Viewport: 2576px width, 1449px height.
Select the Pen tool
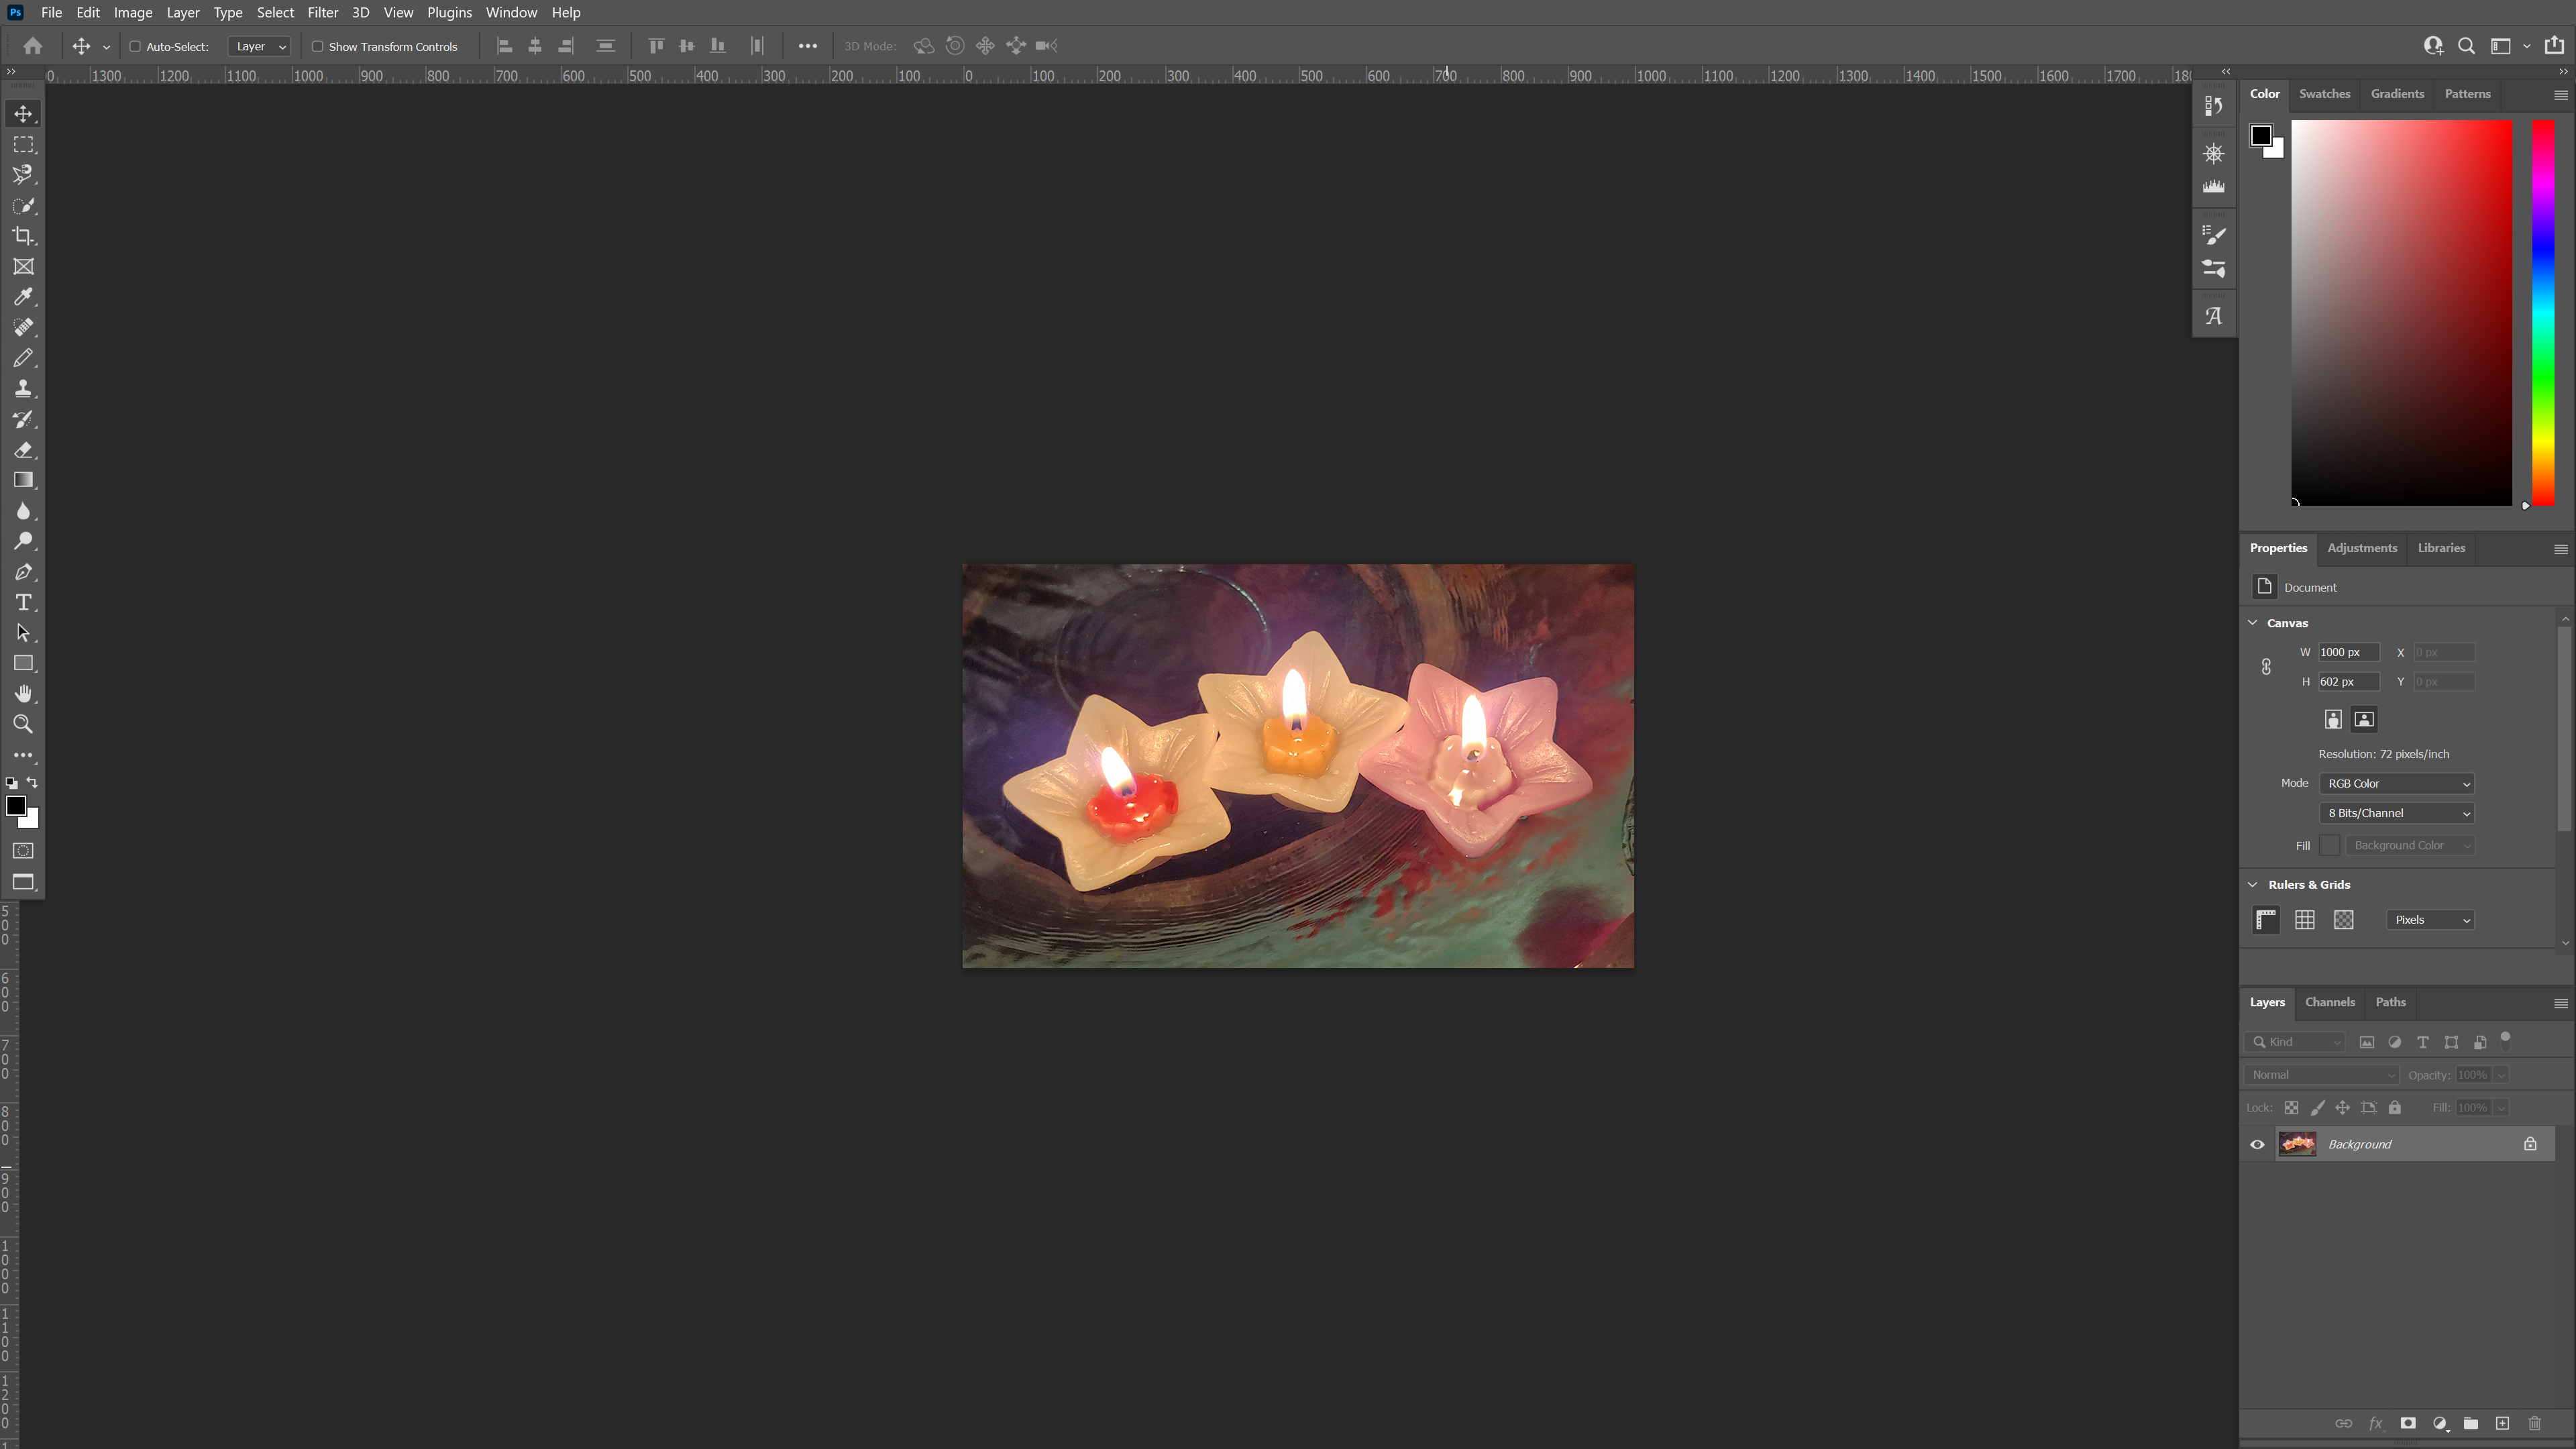coord(23,572)
